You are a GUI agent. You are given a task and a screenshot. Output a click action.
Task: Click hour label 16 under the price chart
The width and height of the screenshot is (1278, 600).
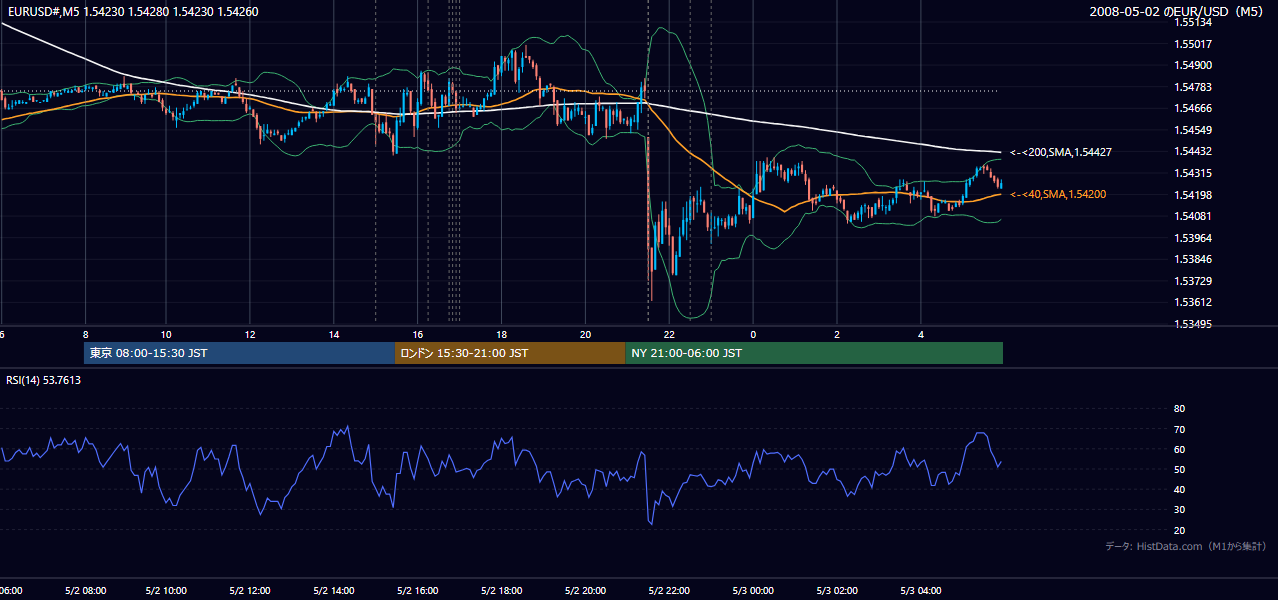click(x=418, y=334)
